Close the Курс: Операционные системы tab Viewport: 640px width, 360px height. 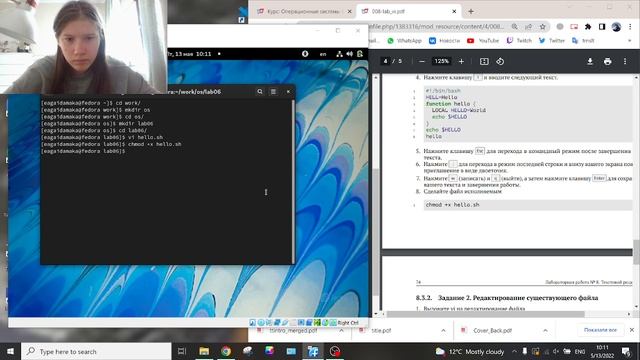[x=349, y=11]
